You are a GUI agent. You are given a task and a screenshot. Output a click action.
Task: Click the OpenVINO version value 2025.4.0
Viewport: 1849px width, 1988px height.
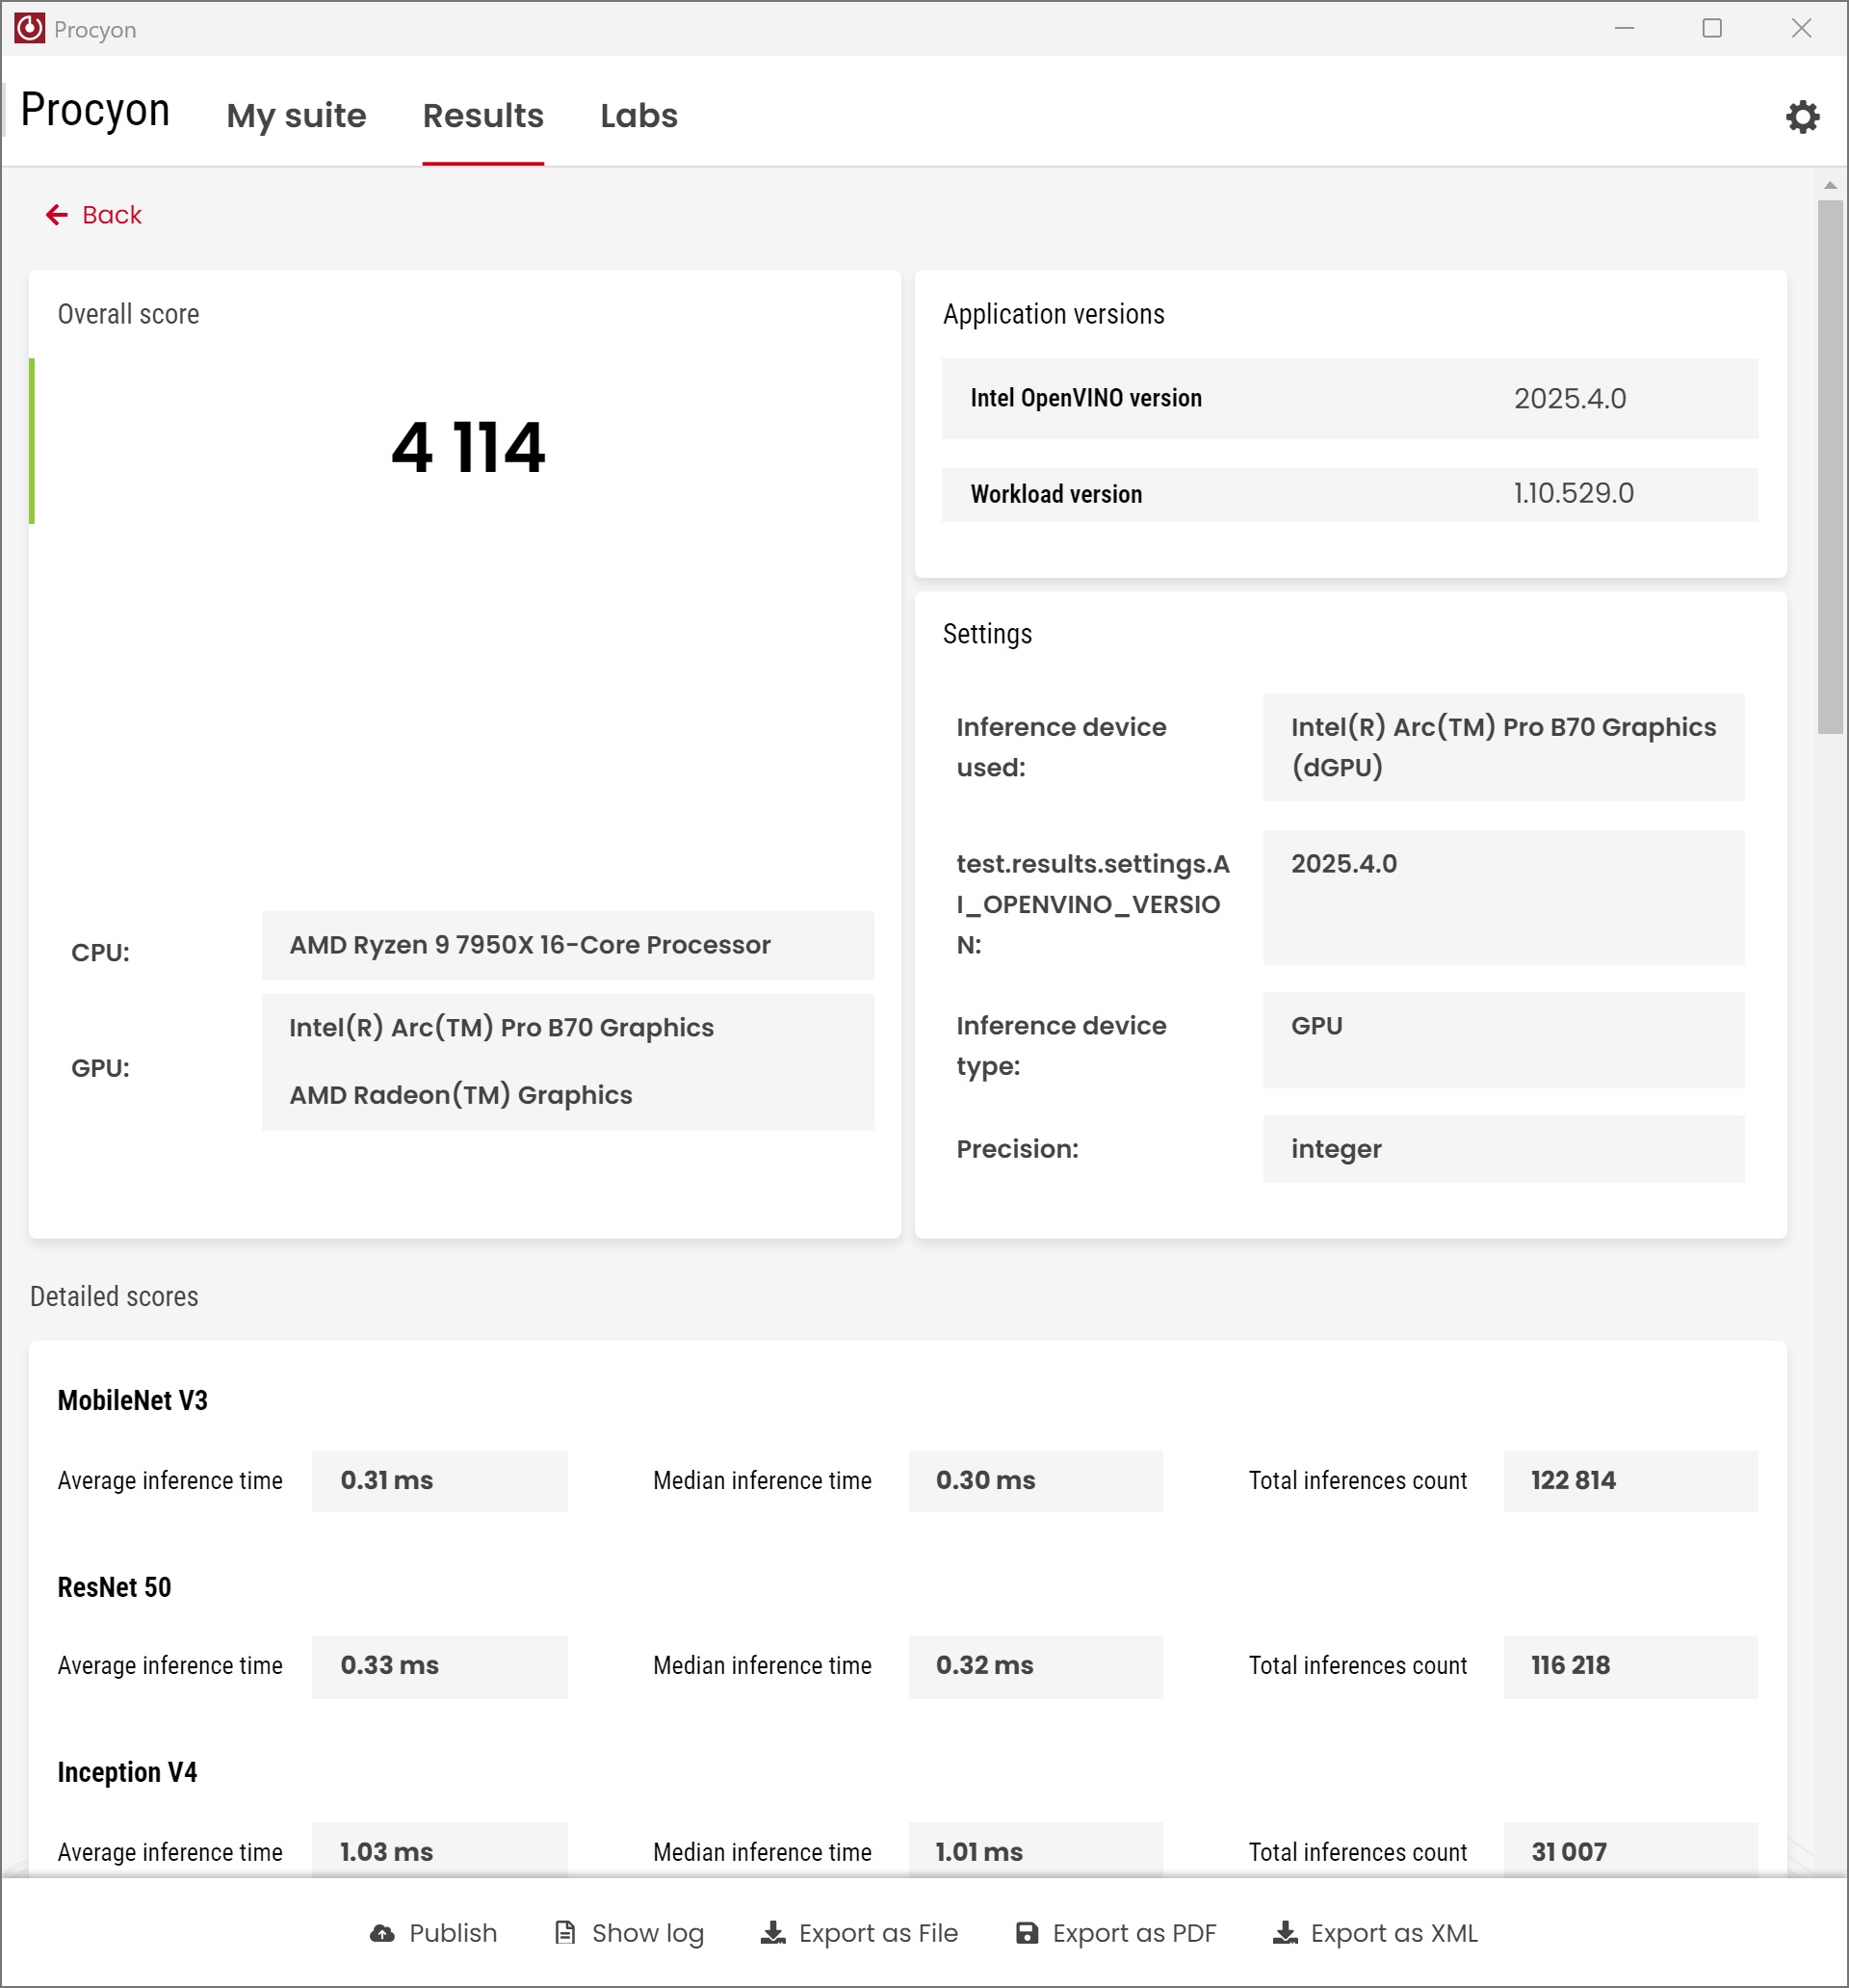tap(1569, 398)
